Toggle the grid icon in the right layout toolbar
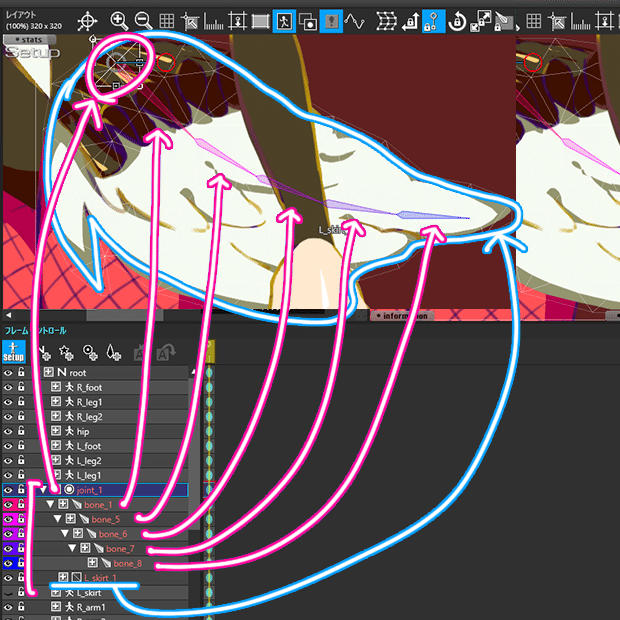 (533, 21)
